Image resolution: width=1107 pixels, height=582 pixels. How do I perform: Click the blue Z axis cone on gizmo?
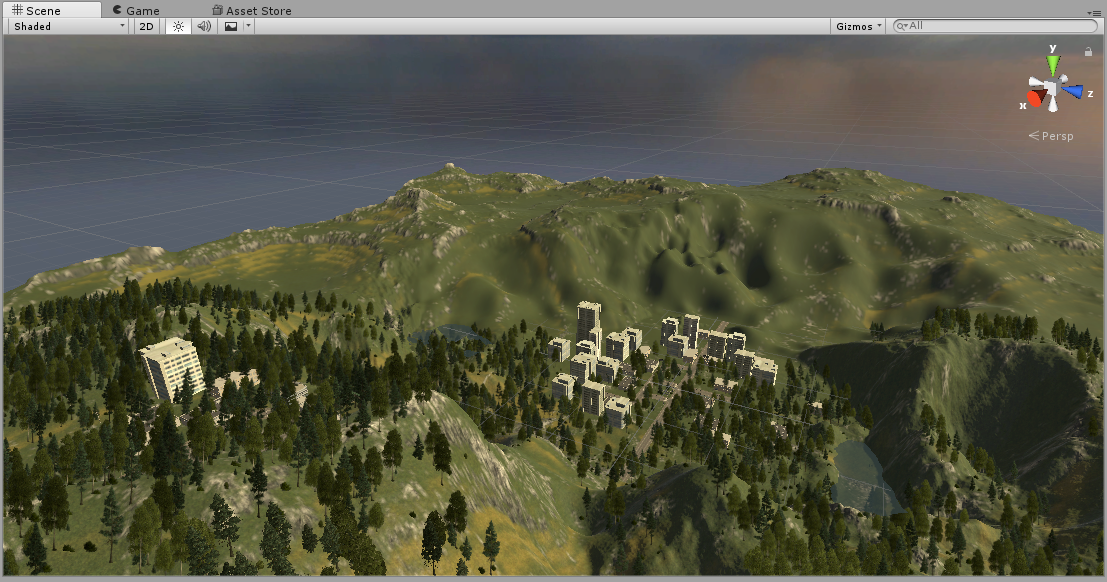pos(1073,91)
